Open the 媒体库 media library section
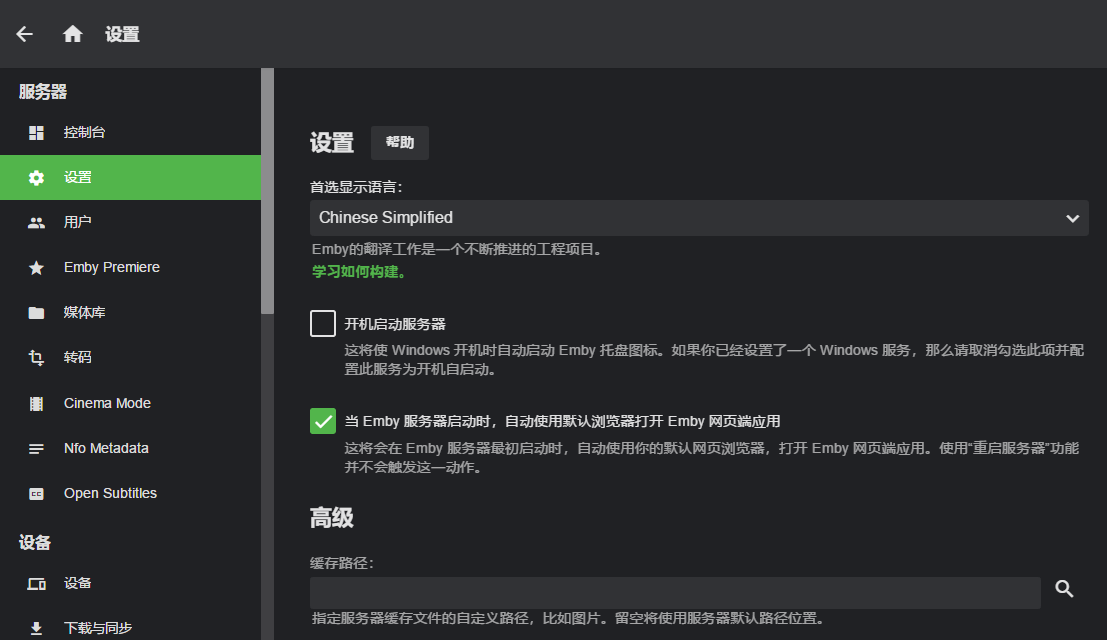 [x=37, y=312]
